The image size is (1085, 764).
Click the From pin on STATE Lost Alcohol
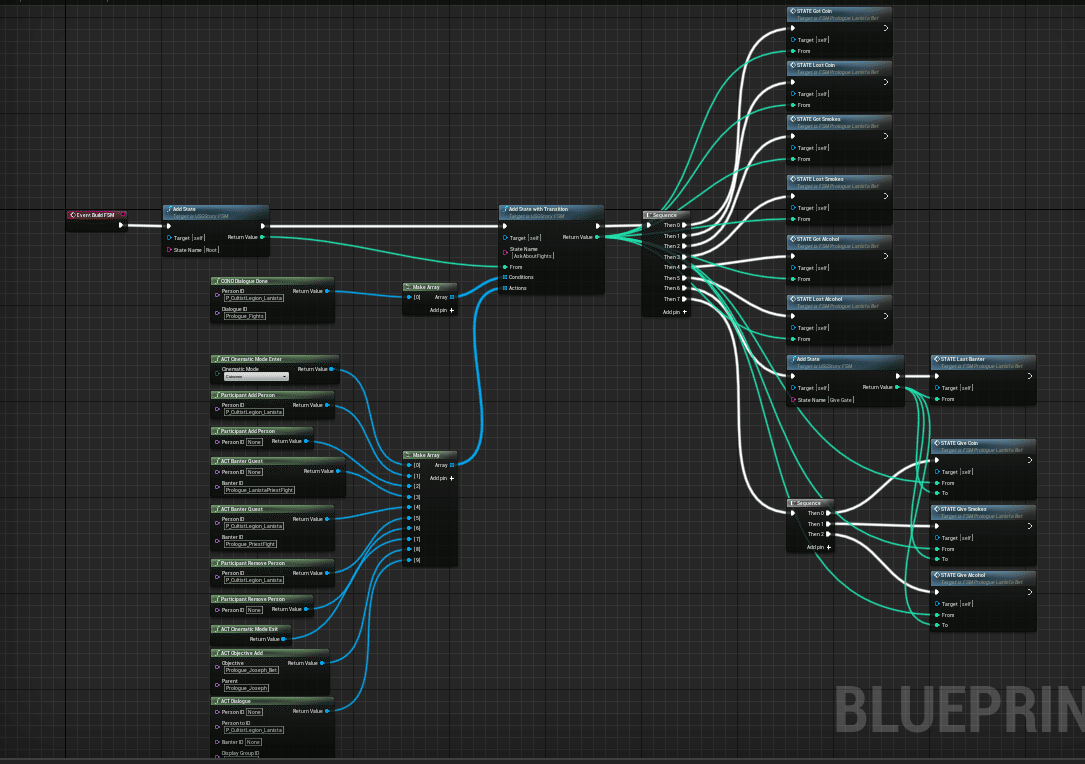coord(793,339)
